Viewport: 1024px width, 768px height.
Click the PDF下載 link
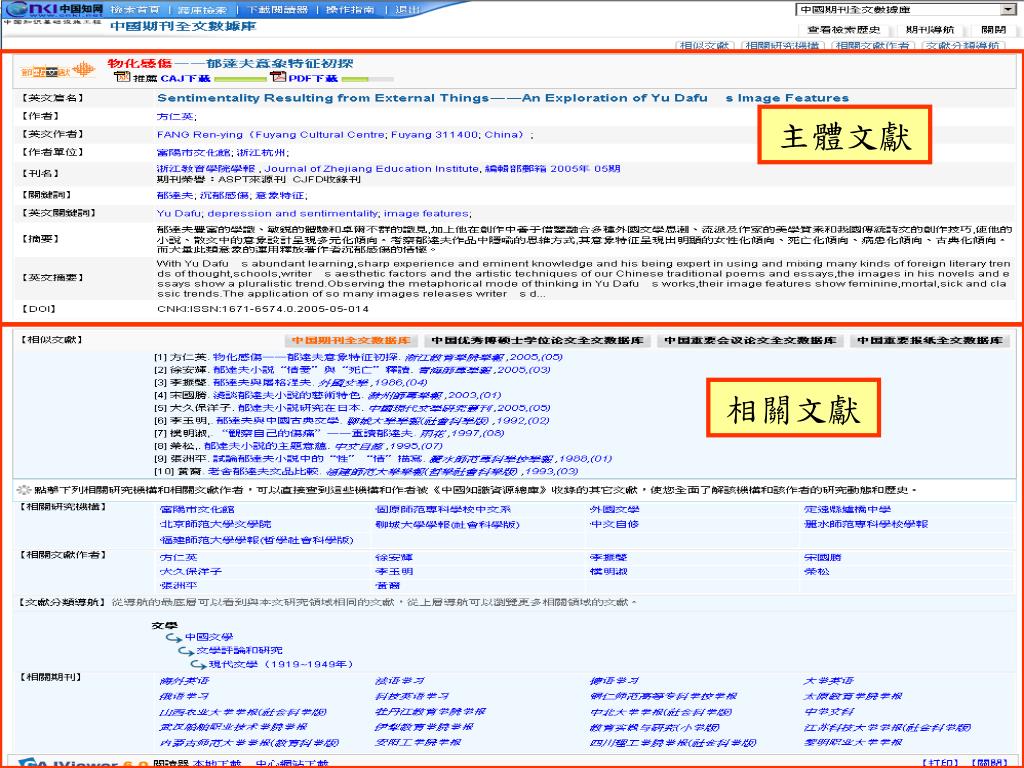pos(313,78)
